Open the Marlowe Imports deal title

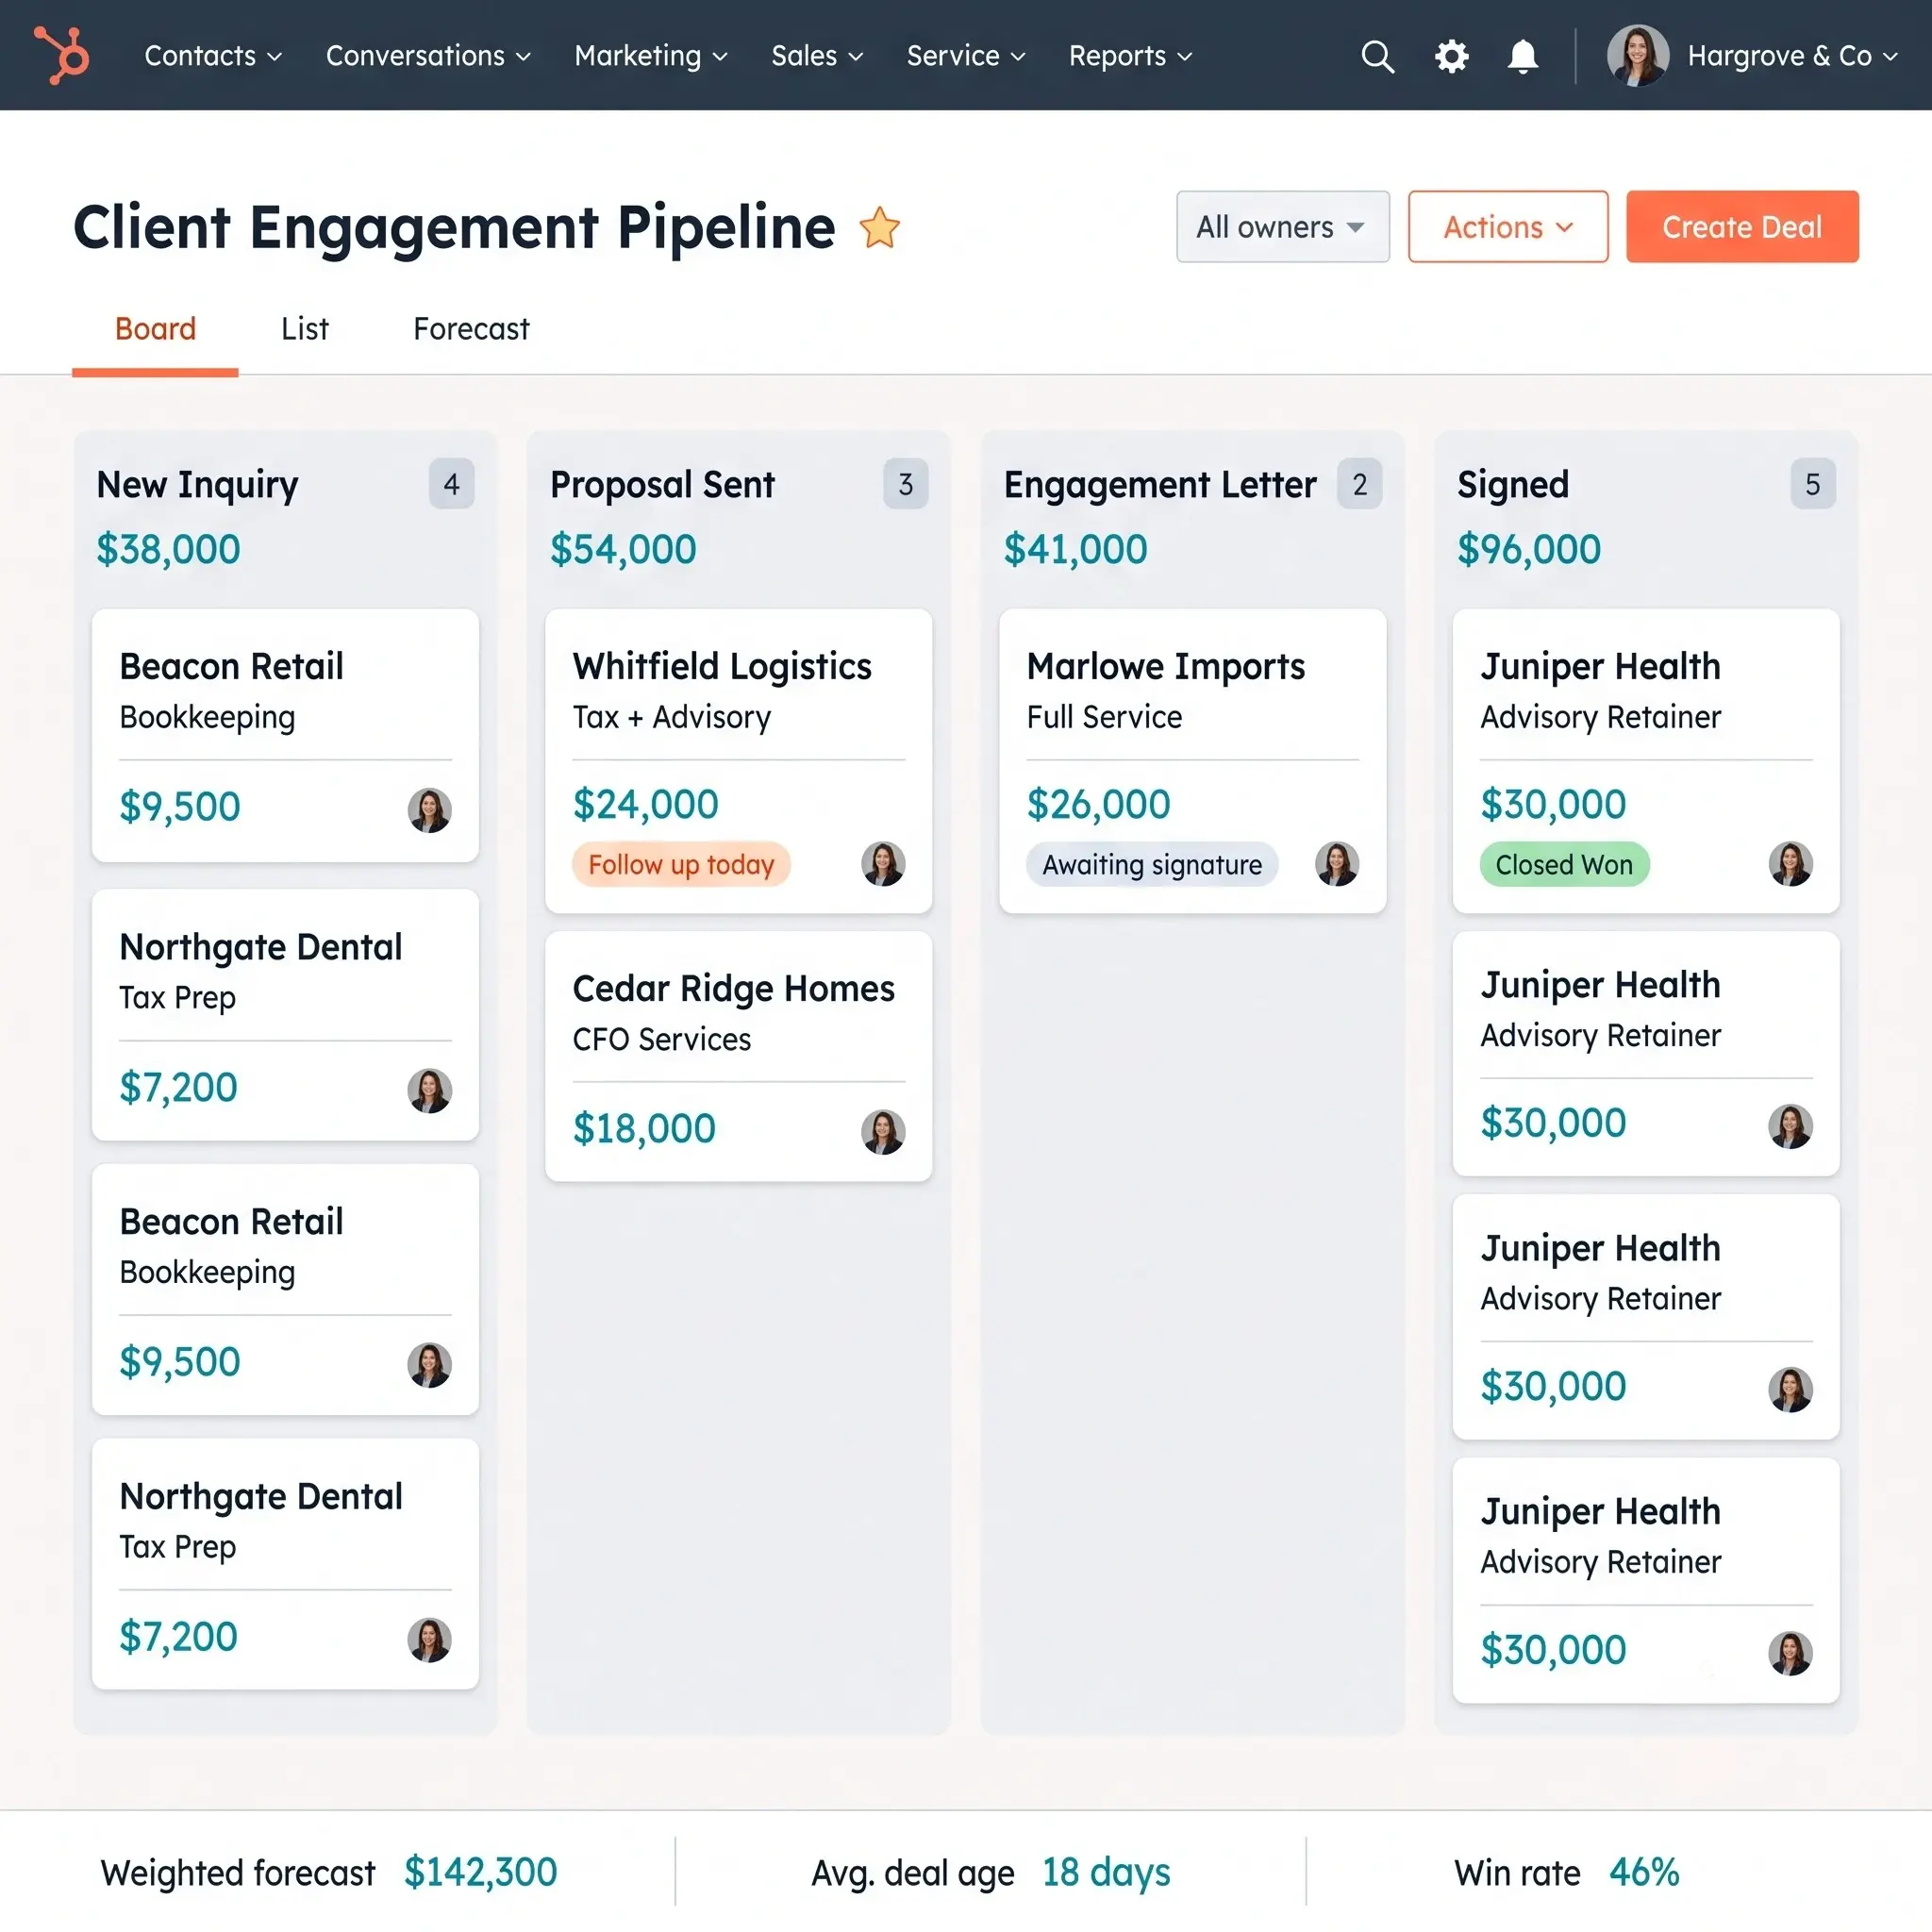(1165, 666)
